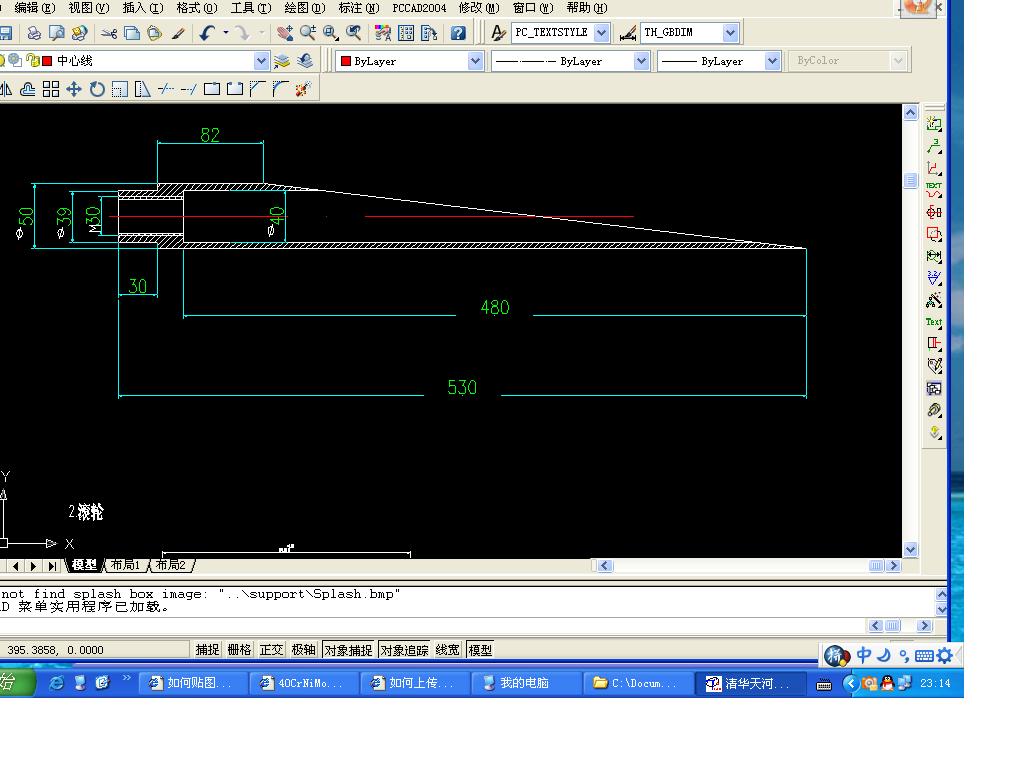Open the Undo history dropdown arrow
This screenshot has width=1024, height=768.
(x=226, y=33)
